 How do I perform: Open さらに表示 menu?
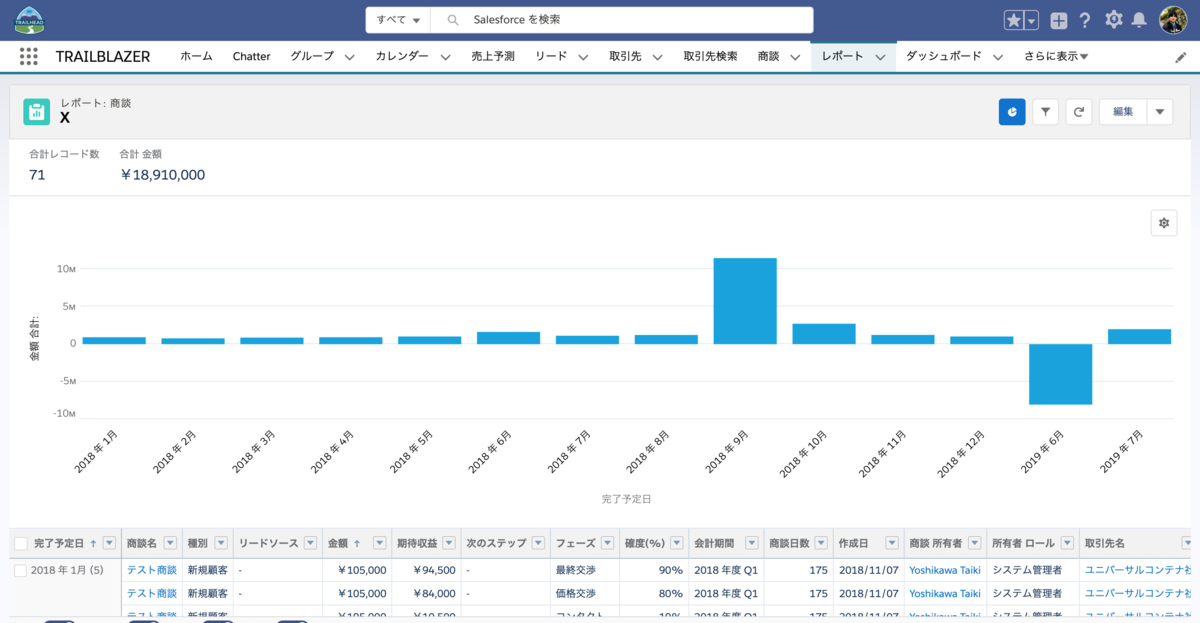coord(1056,57)
